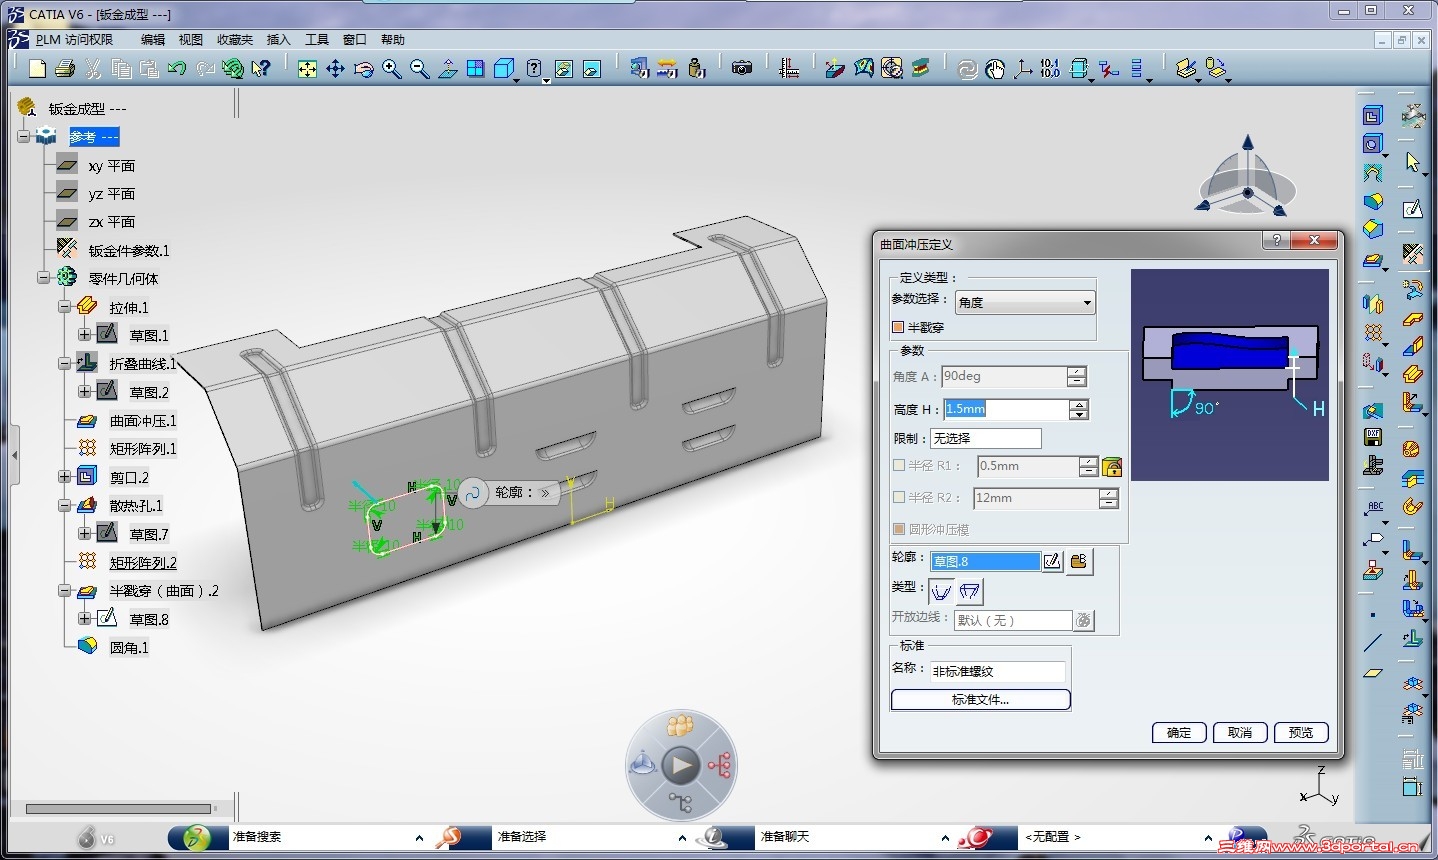Click the Axis System icon in toolbar
1438x860 pixels.
[x=1022, y=68]
